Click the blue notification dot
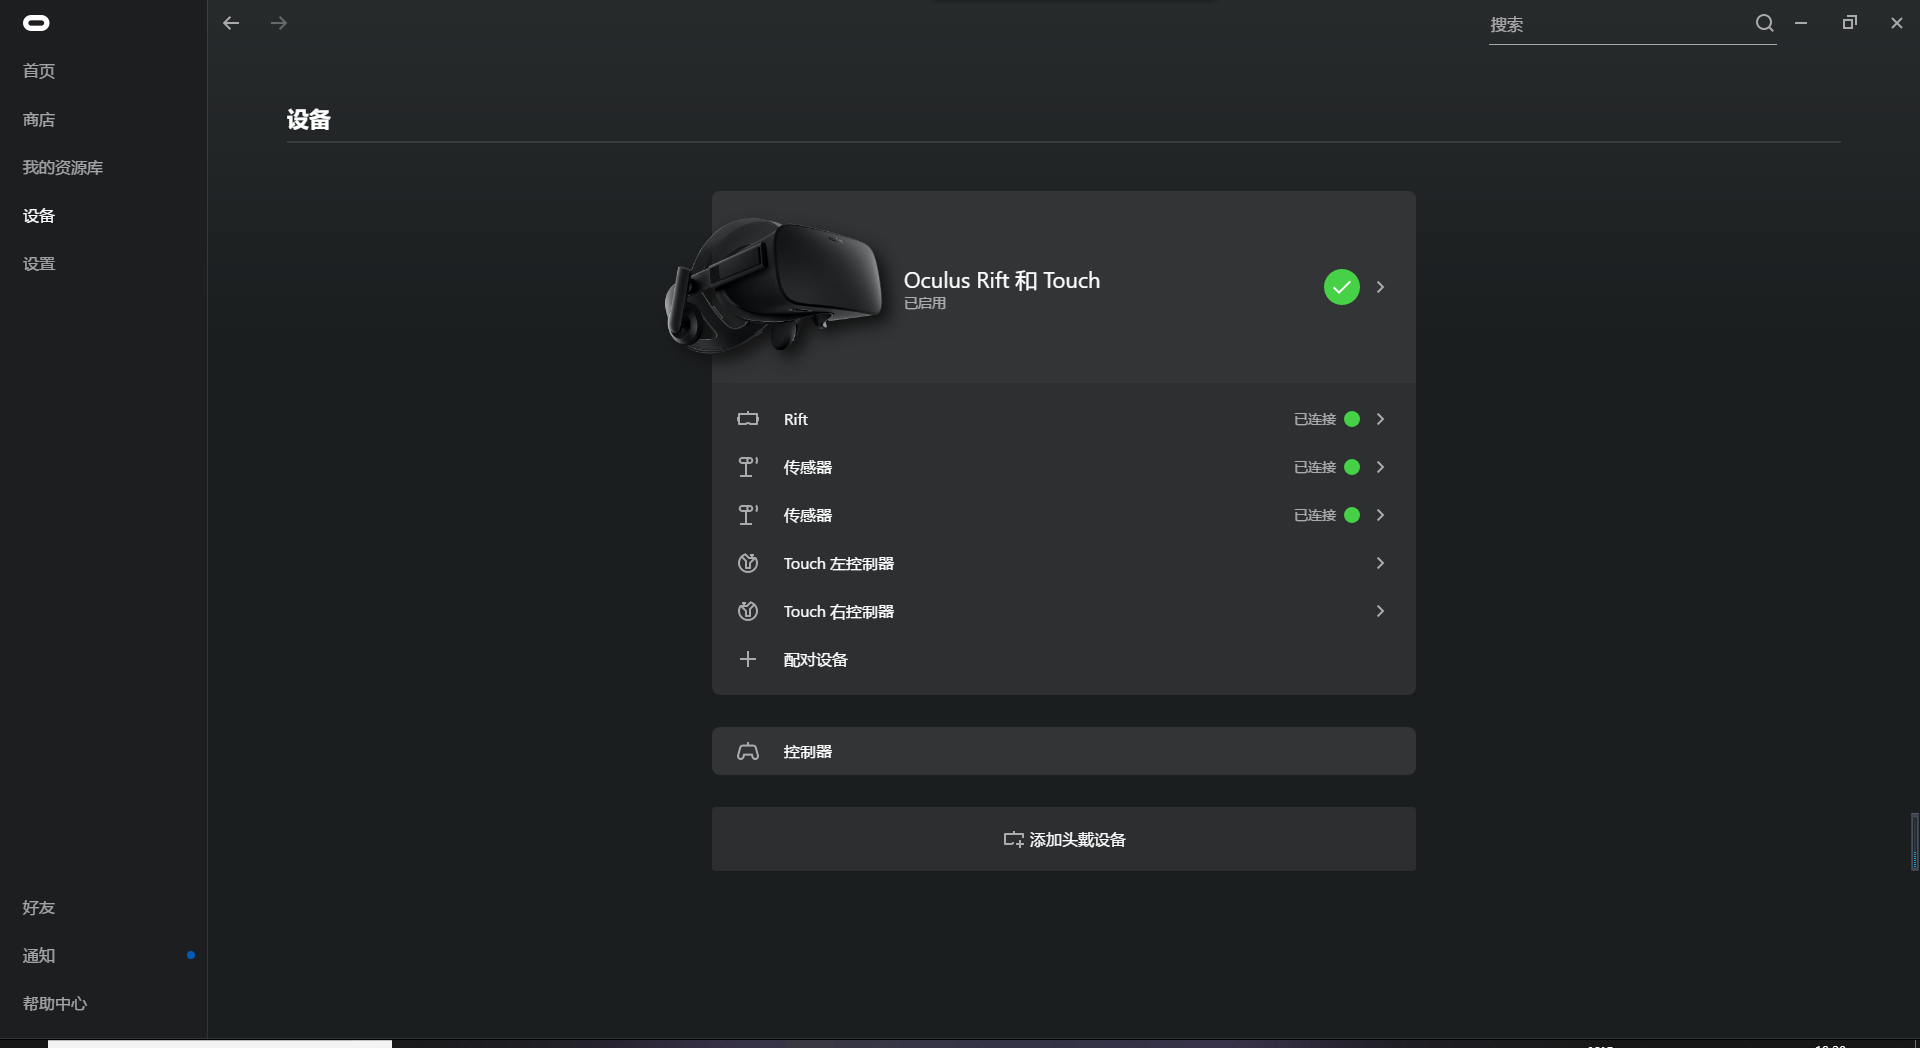 click(x=191, y=955)
